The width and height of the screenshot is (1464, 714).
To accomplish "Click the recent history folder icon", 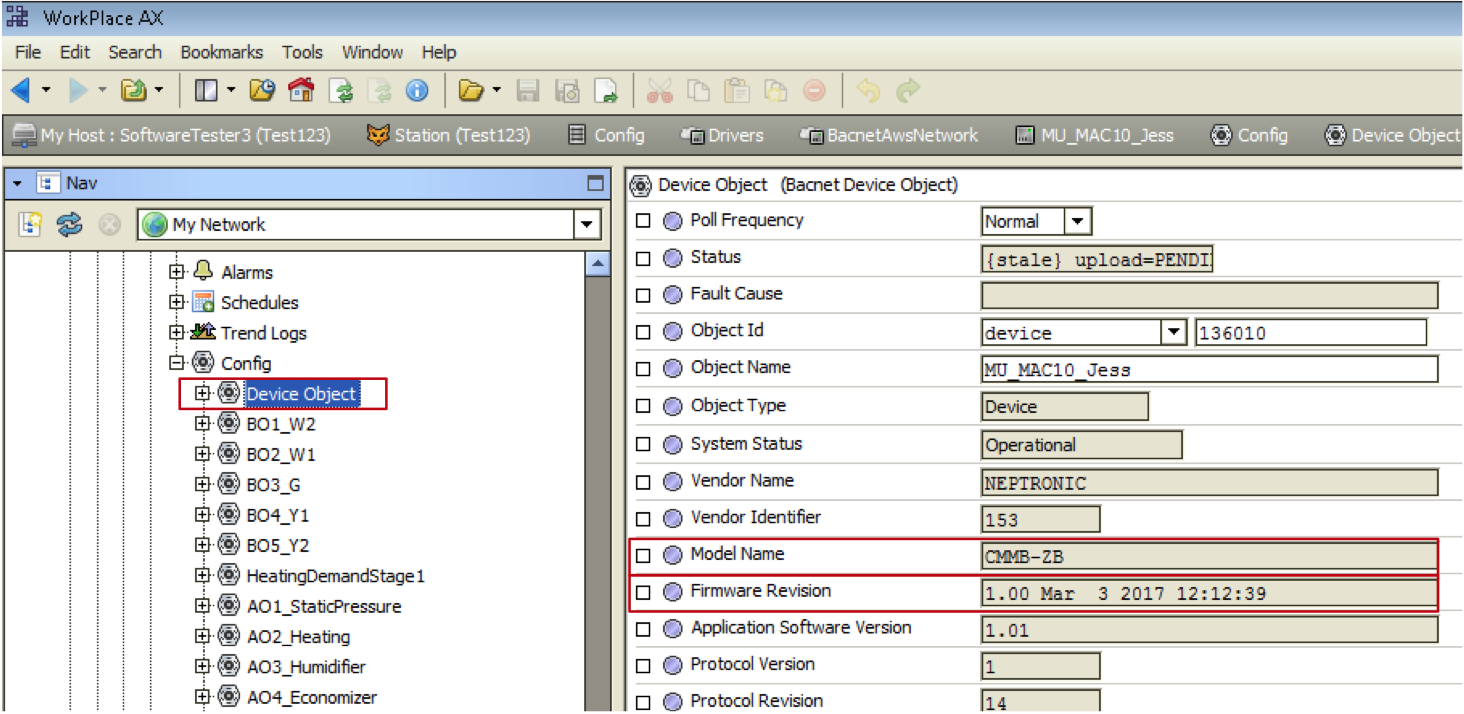I will coord(262,91).
